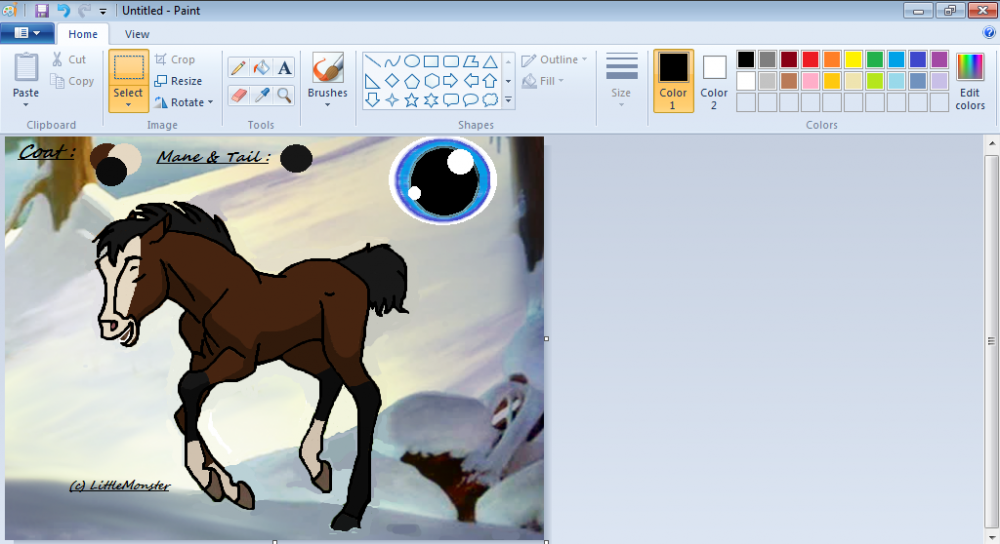
Task: Set Color 2 as the active color
Action: 714,80
